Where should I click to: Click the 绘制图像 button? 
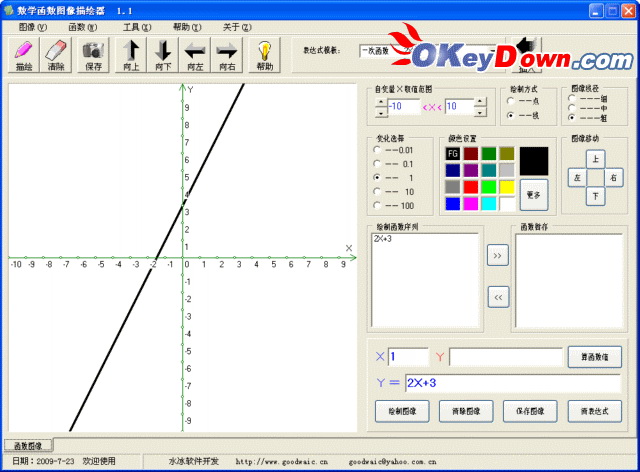pos(402,411)
